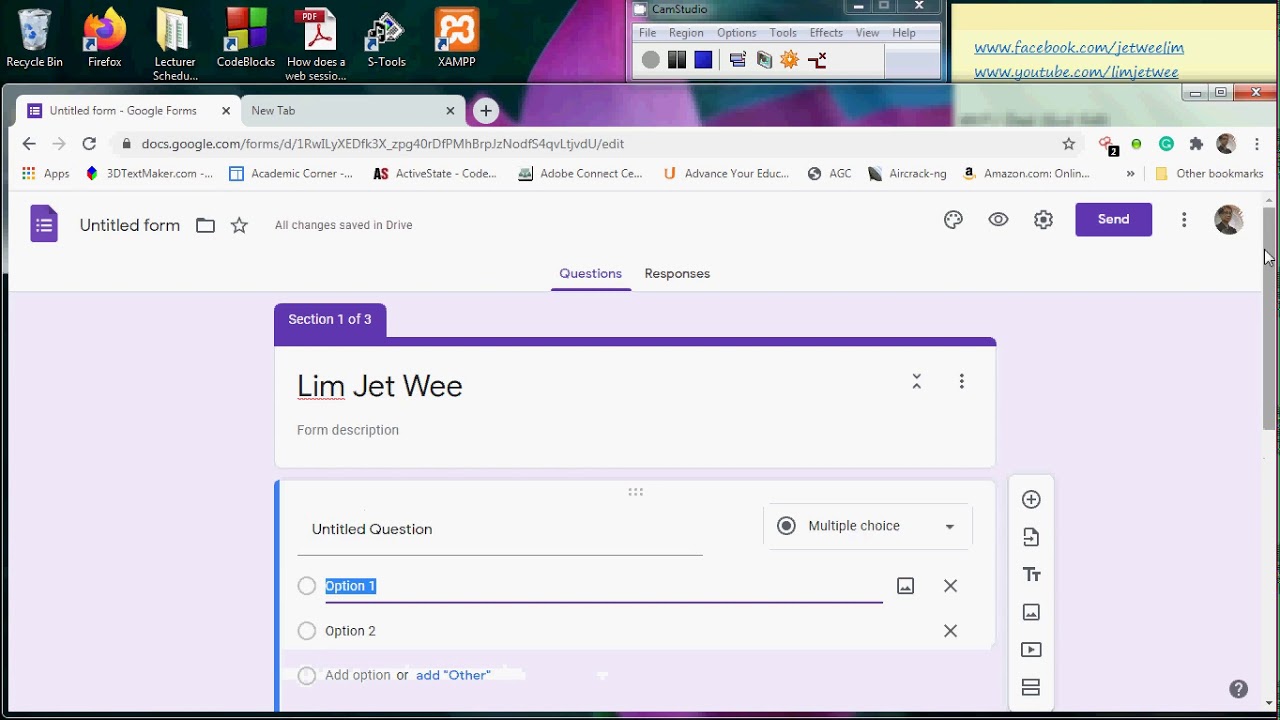Bookmark this page star
This screenshot has height=720, width=1280.
click(1069, 144)
